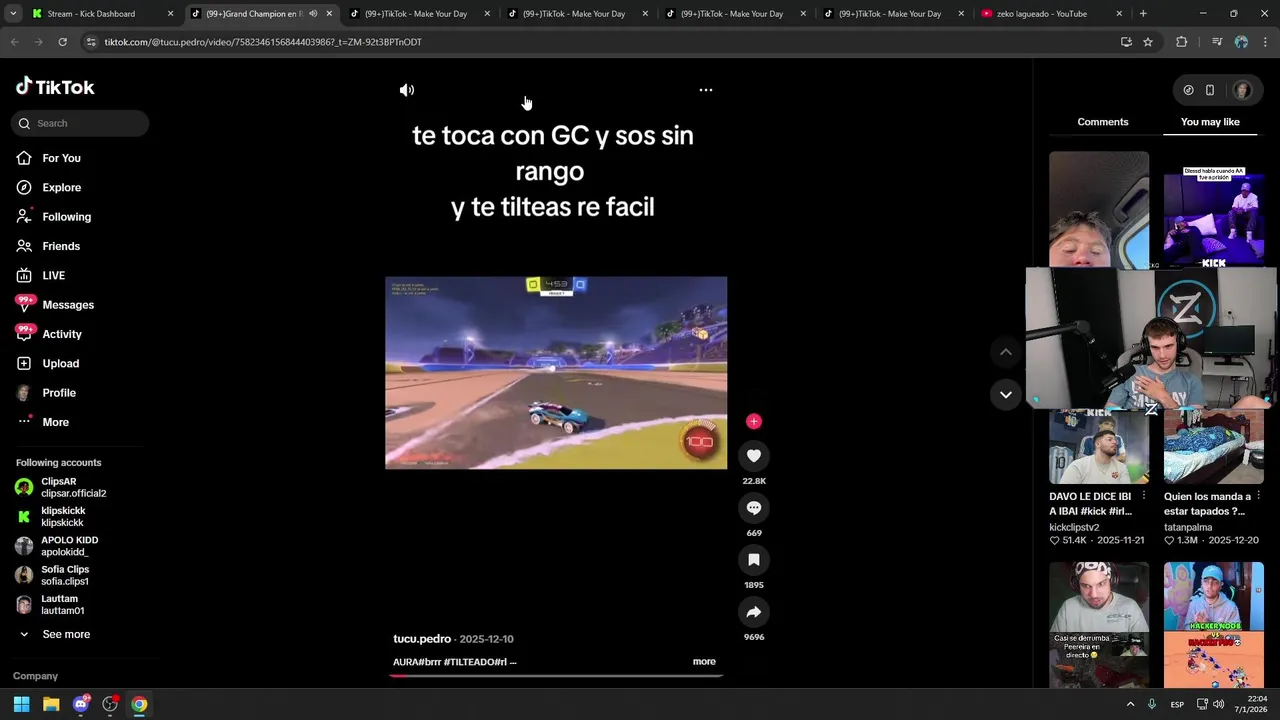
Task: Open File Explorer from the taskbar
Action: [51, 704]
